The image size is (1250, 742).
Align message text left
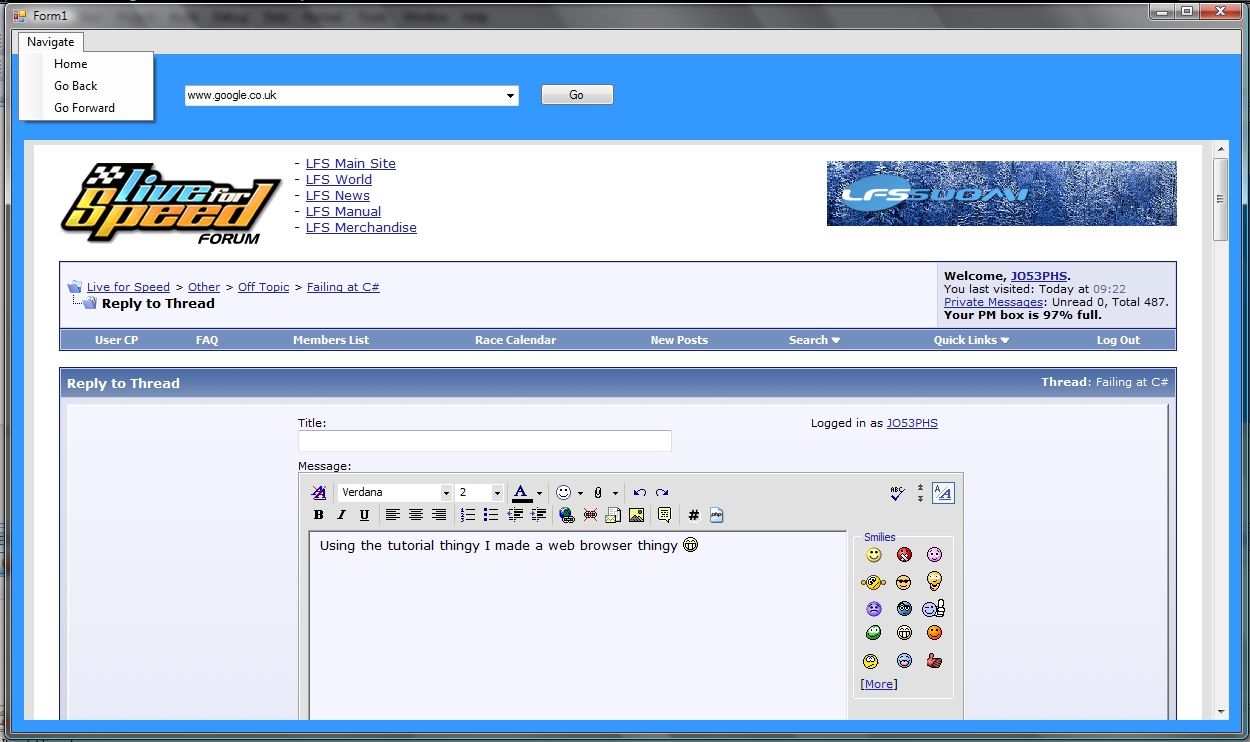tap(393, 515)
